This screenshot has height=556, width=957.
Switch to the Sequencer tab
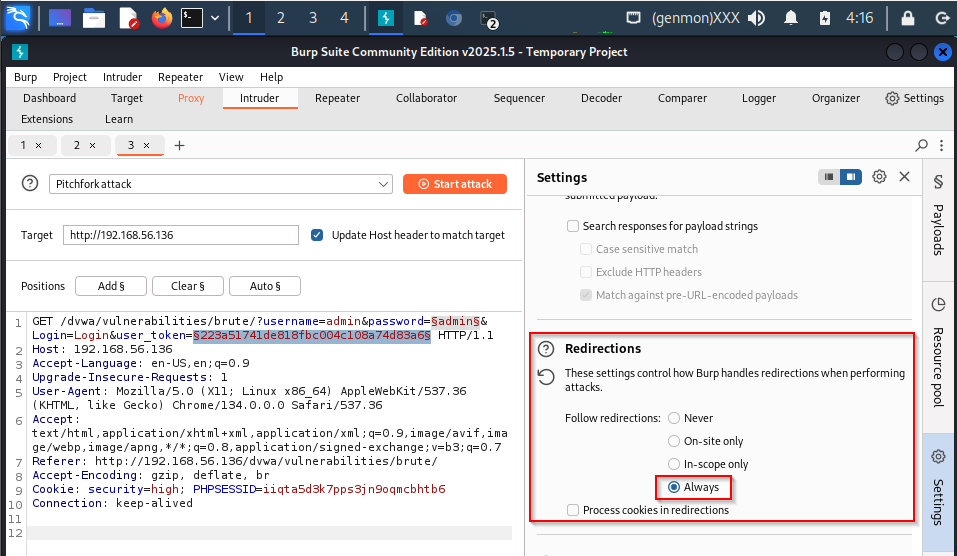pos(519,98)
